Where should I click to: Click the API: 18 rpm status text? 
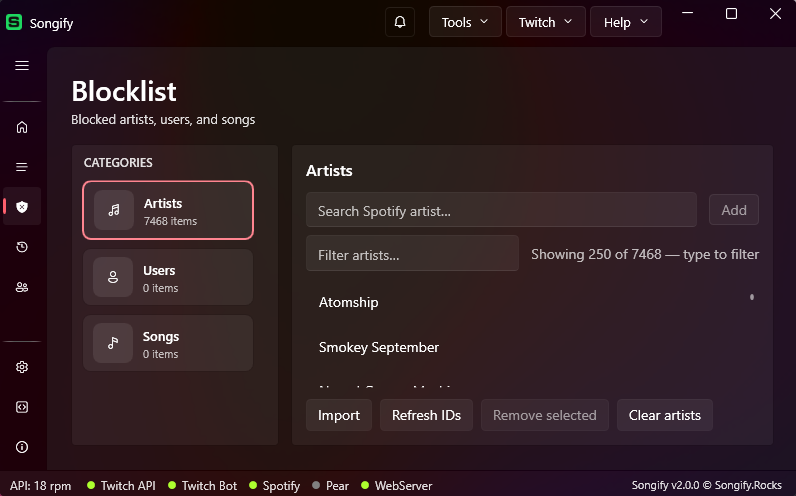pyautogui.click(x=41, y=486)
